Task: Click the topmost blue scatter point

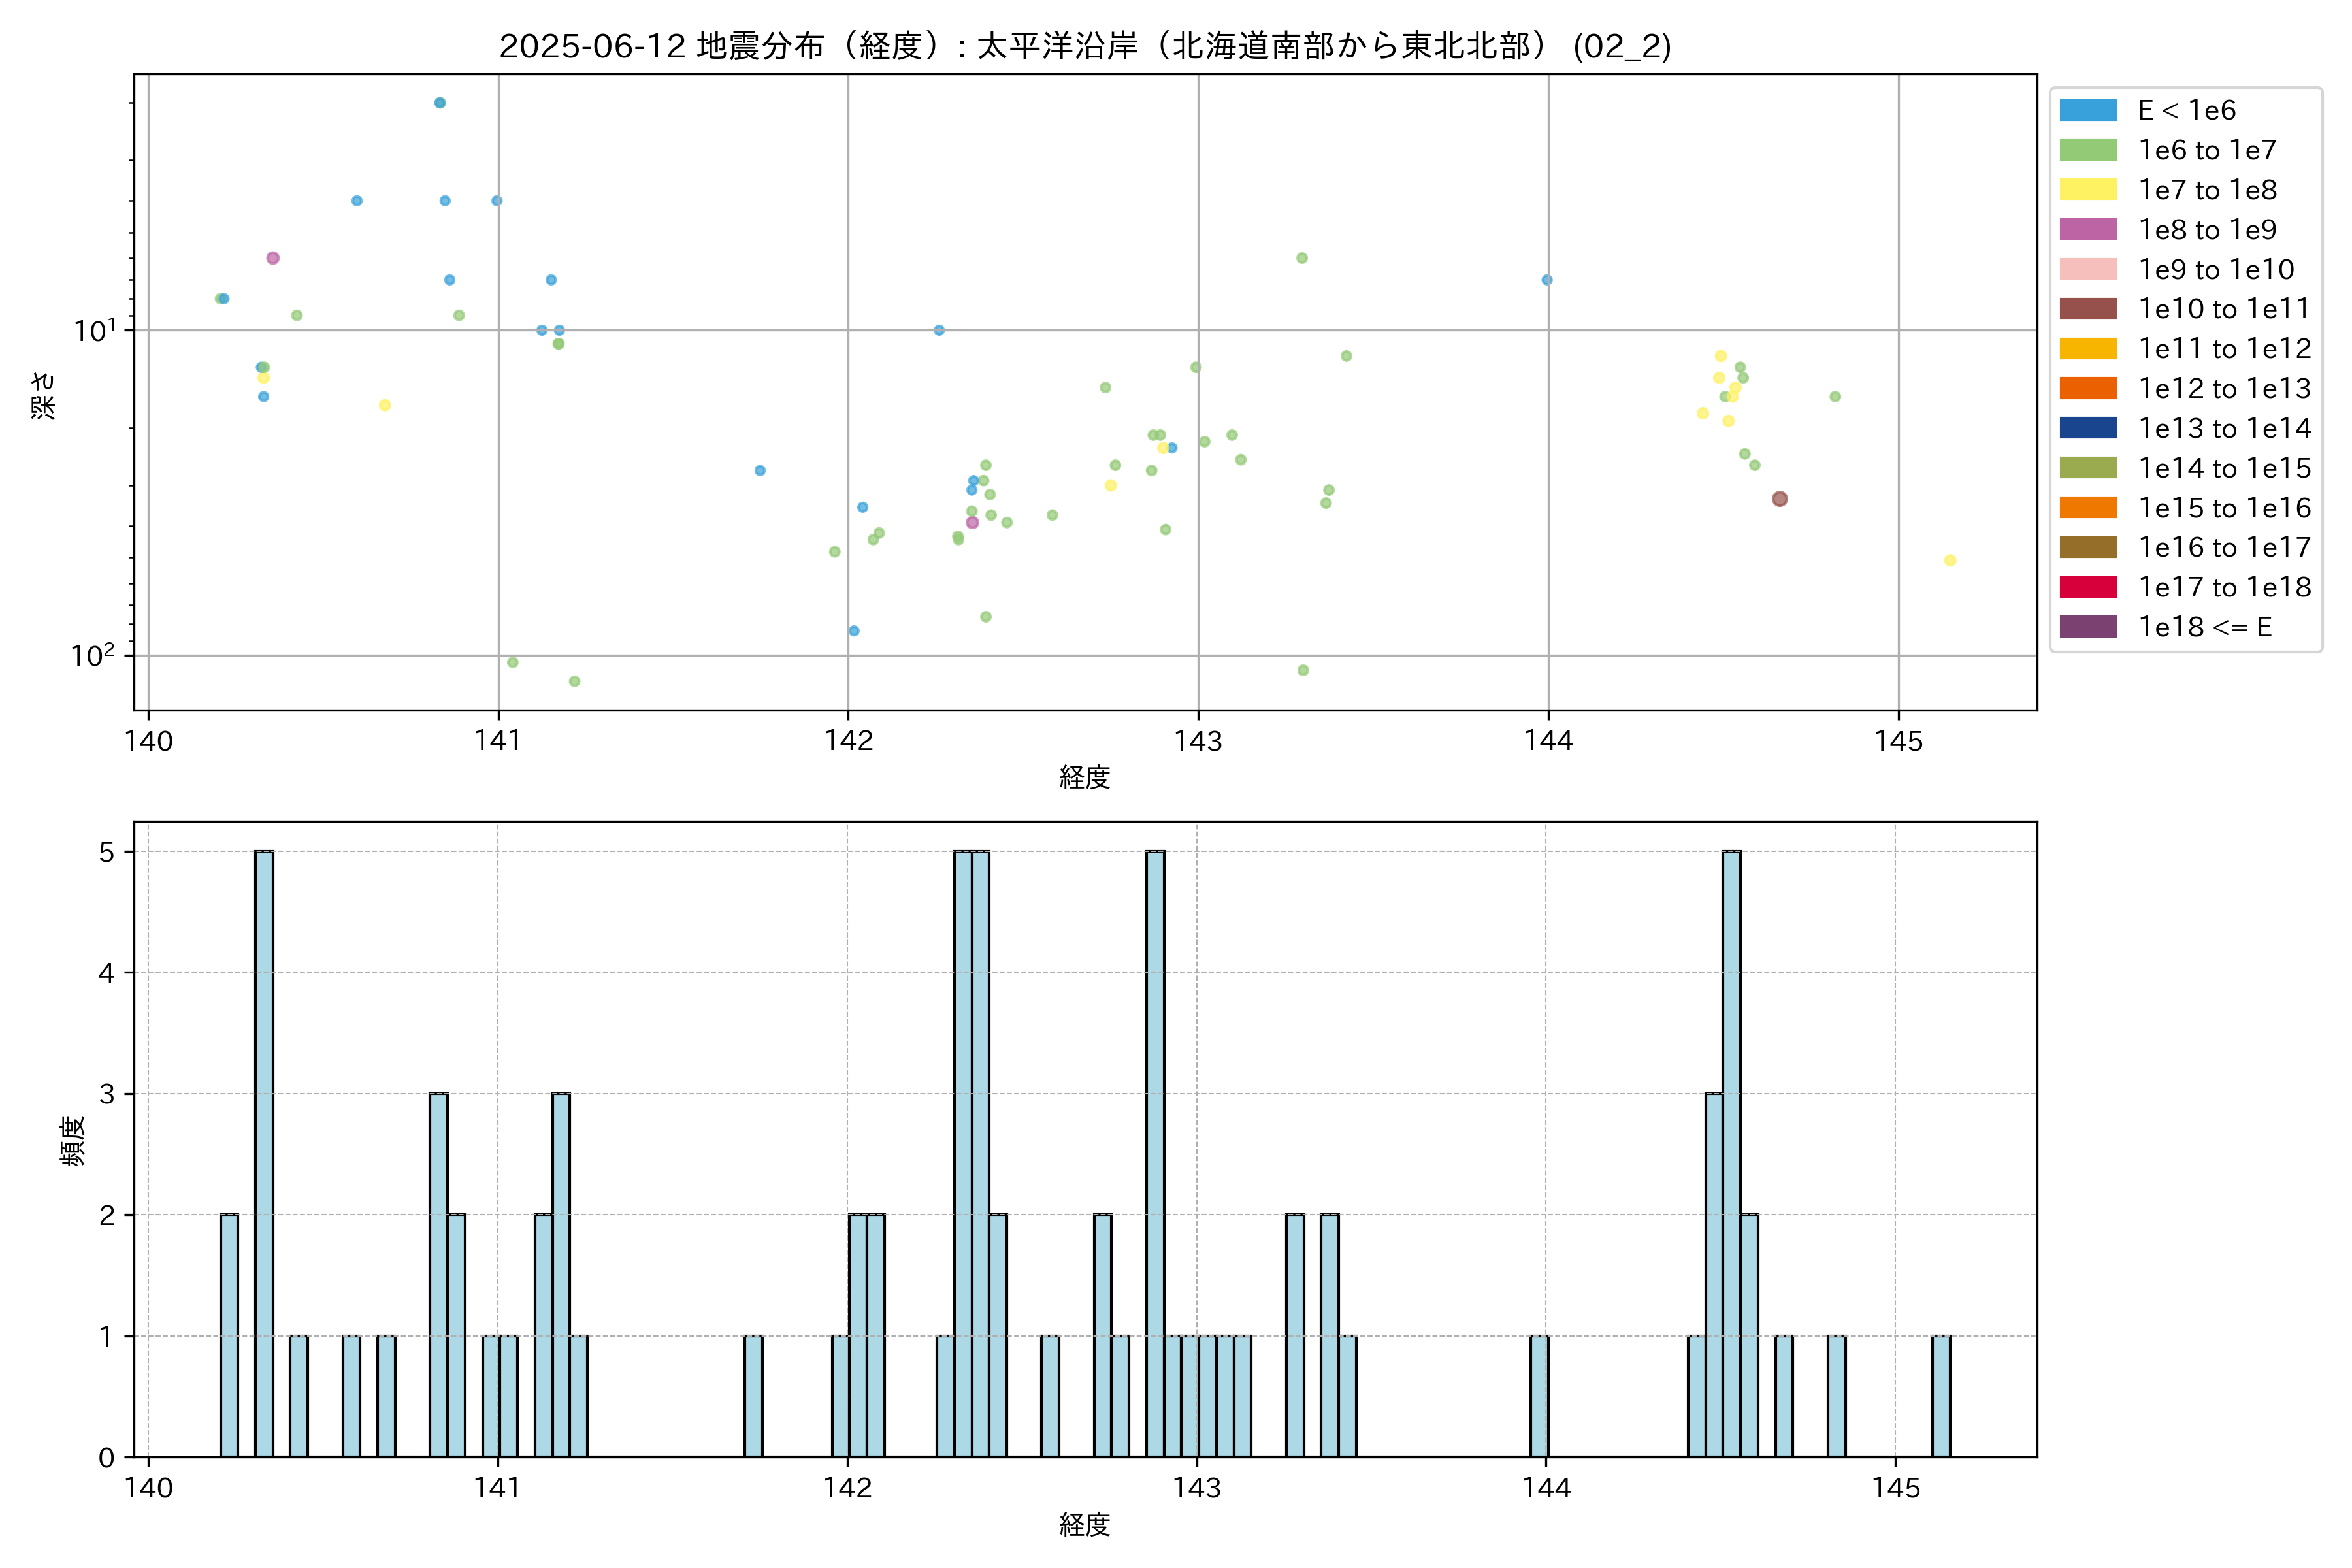Action: pyautogui.click(x=440, y=103)
